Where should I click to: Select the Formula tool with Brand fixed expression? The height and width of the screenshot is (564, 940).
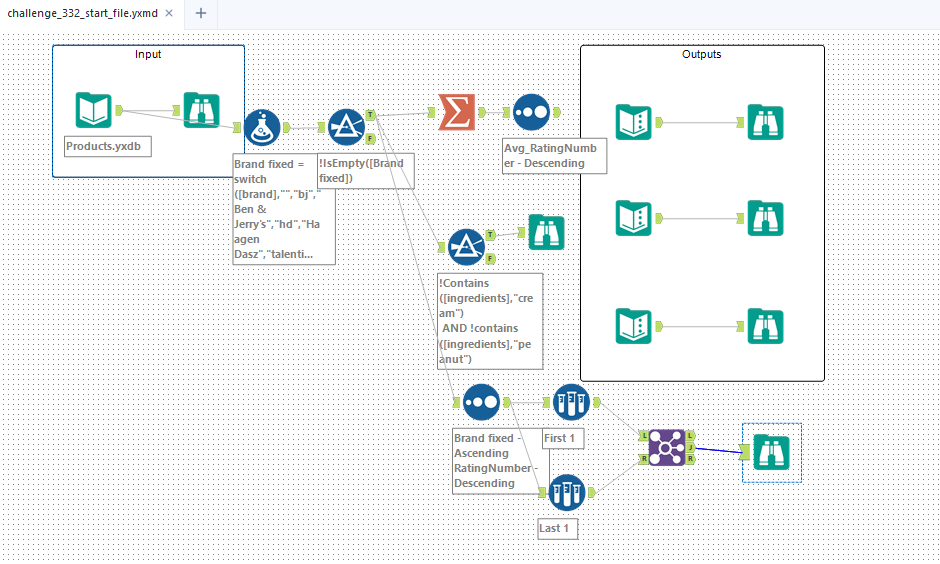[262, 127]
